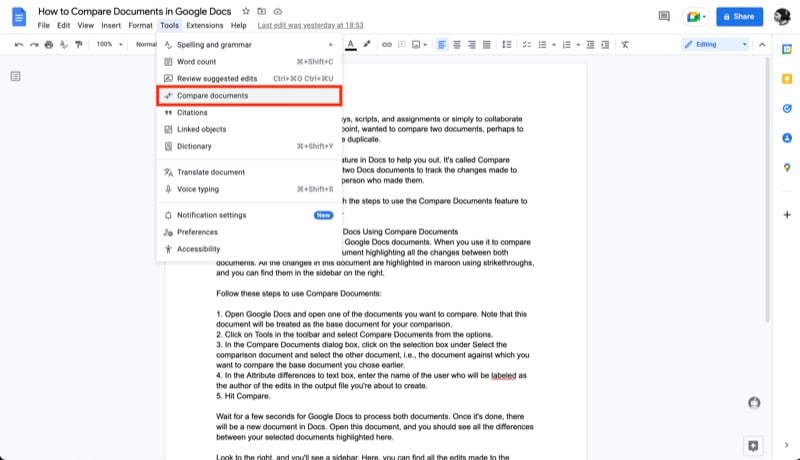Click the Redo arrow icon
Viewport: 800px width, 460px height.
(x=34, y=45)
